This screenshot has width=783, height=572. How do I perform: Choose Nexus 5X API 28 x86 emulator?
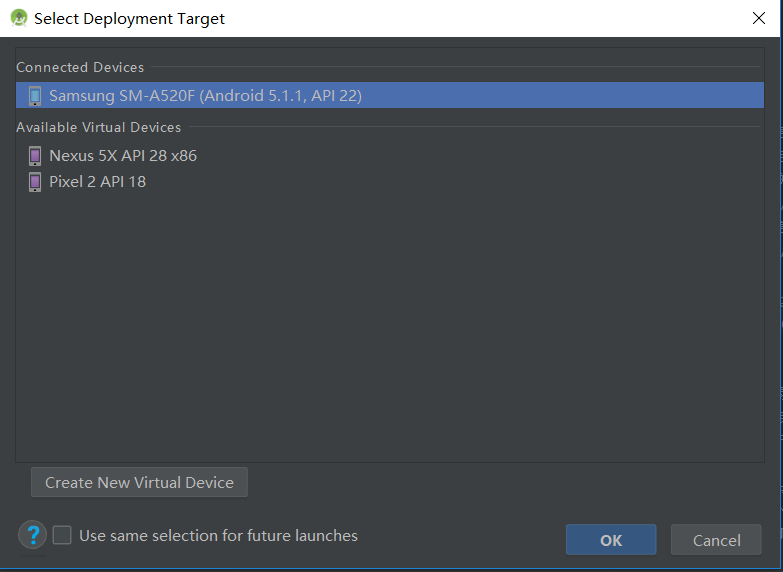pyautogui.click(x=123, y=156)
